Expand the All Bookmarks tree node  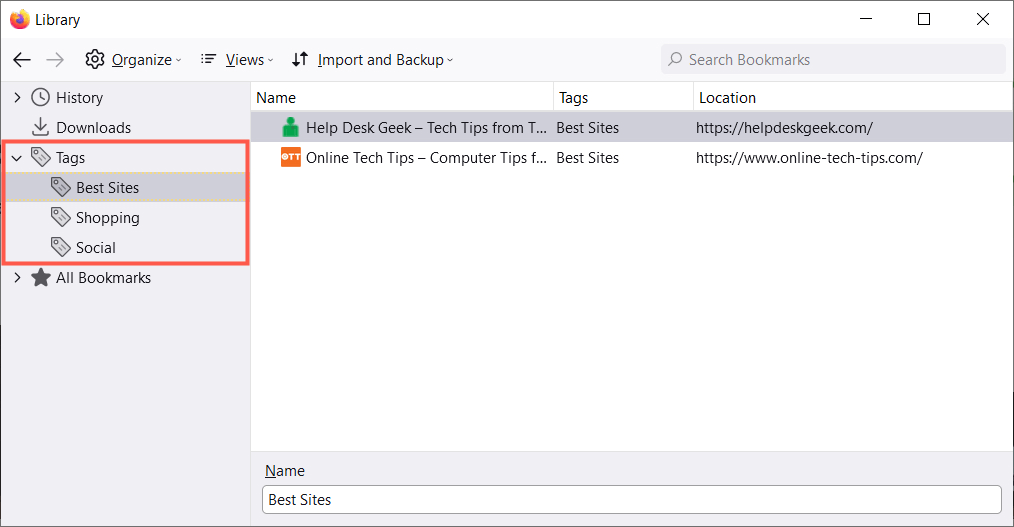tap(16, 278)
